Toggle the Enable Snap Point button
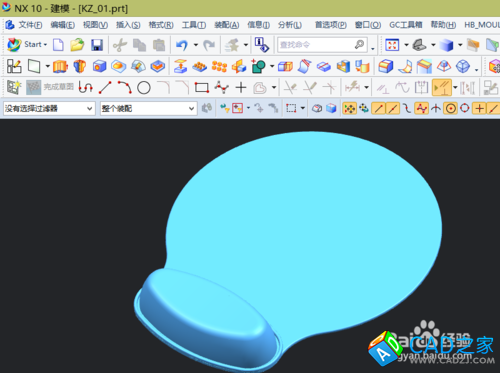 click(349, 108)
